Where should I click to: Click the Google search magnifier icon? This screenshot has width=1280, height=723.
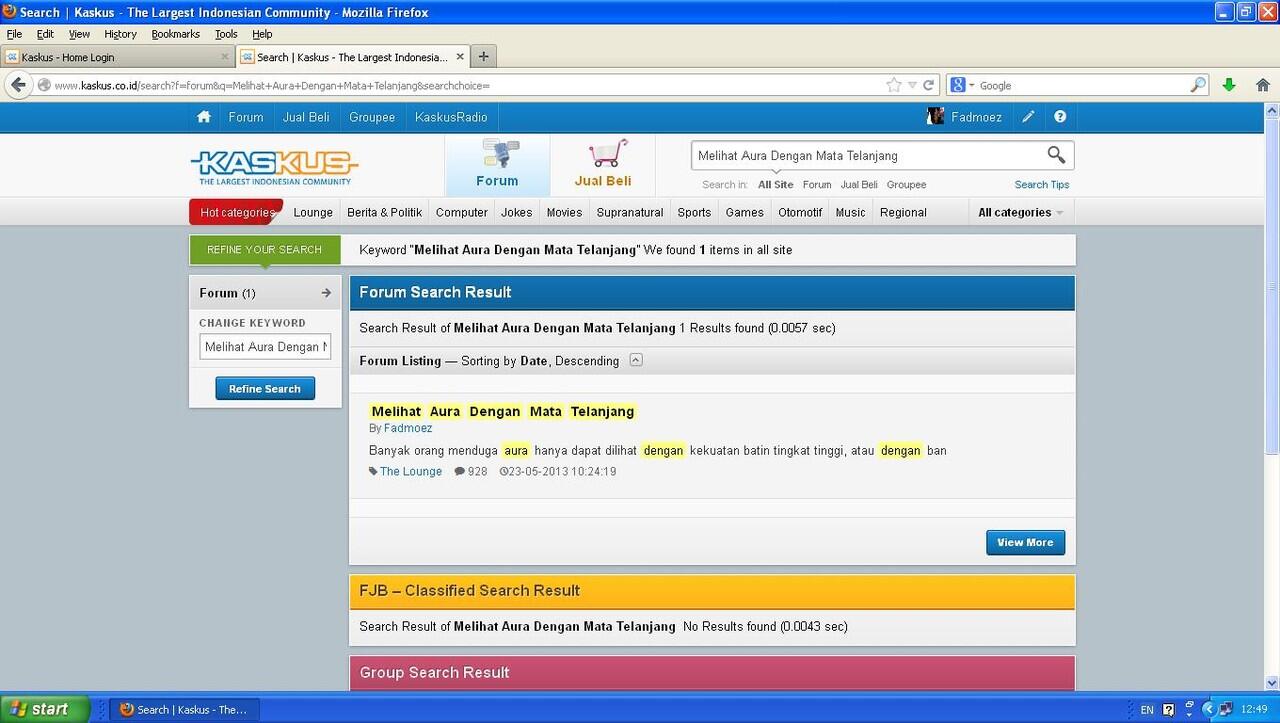[1198, 85]
